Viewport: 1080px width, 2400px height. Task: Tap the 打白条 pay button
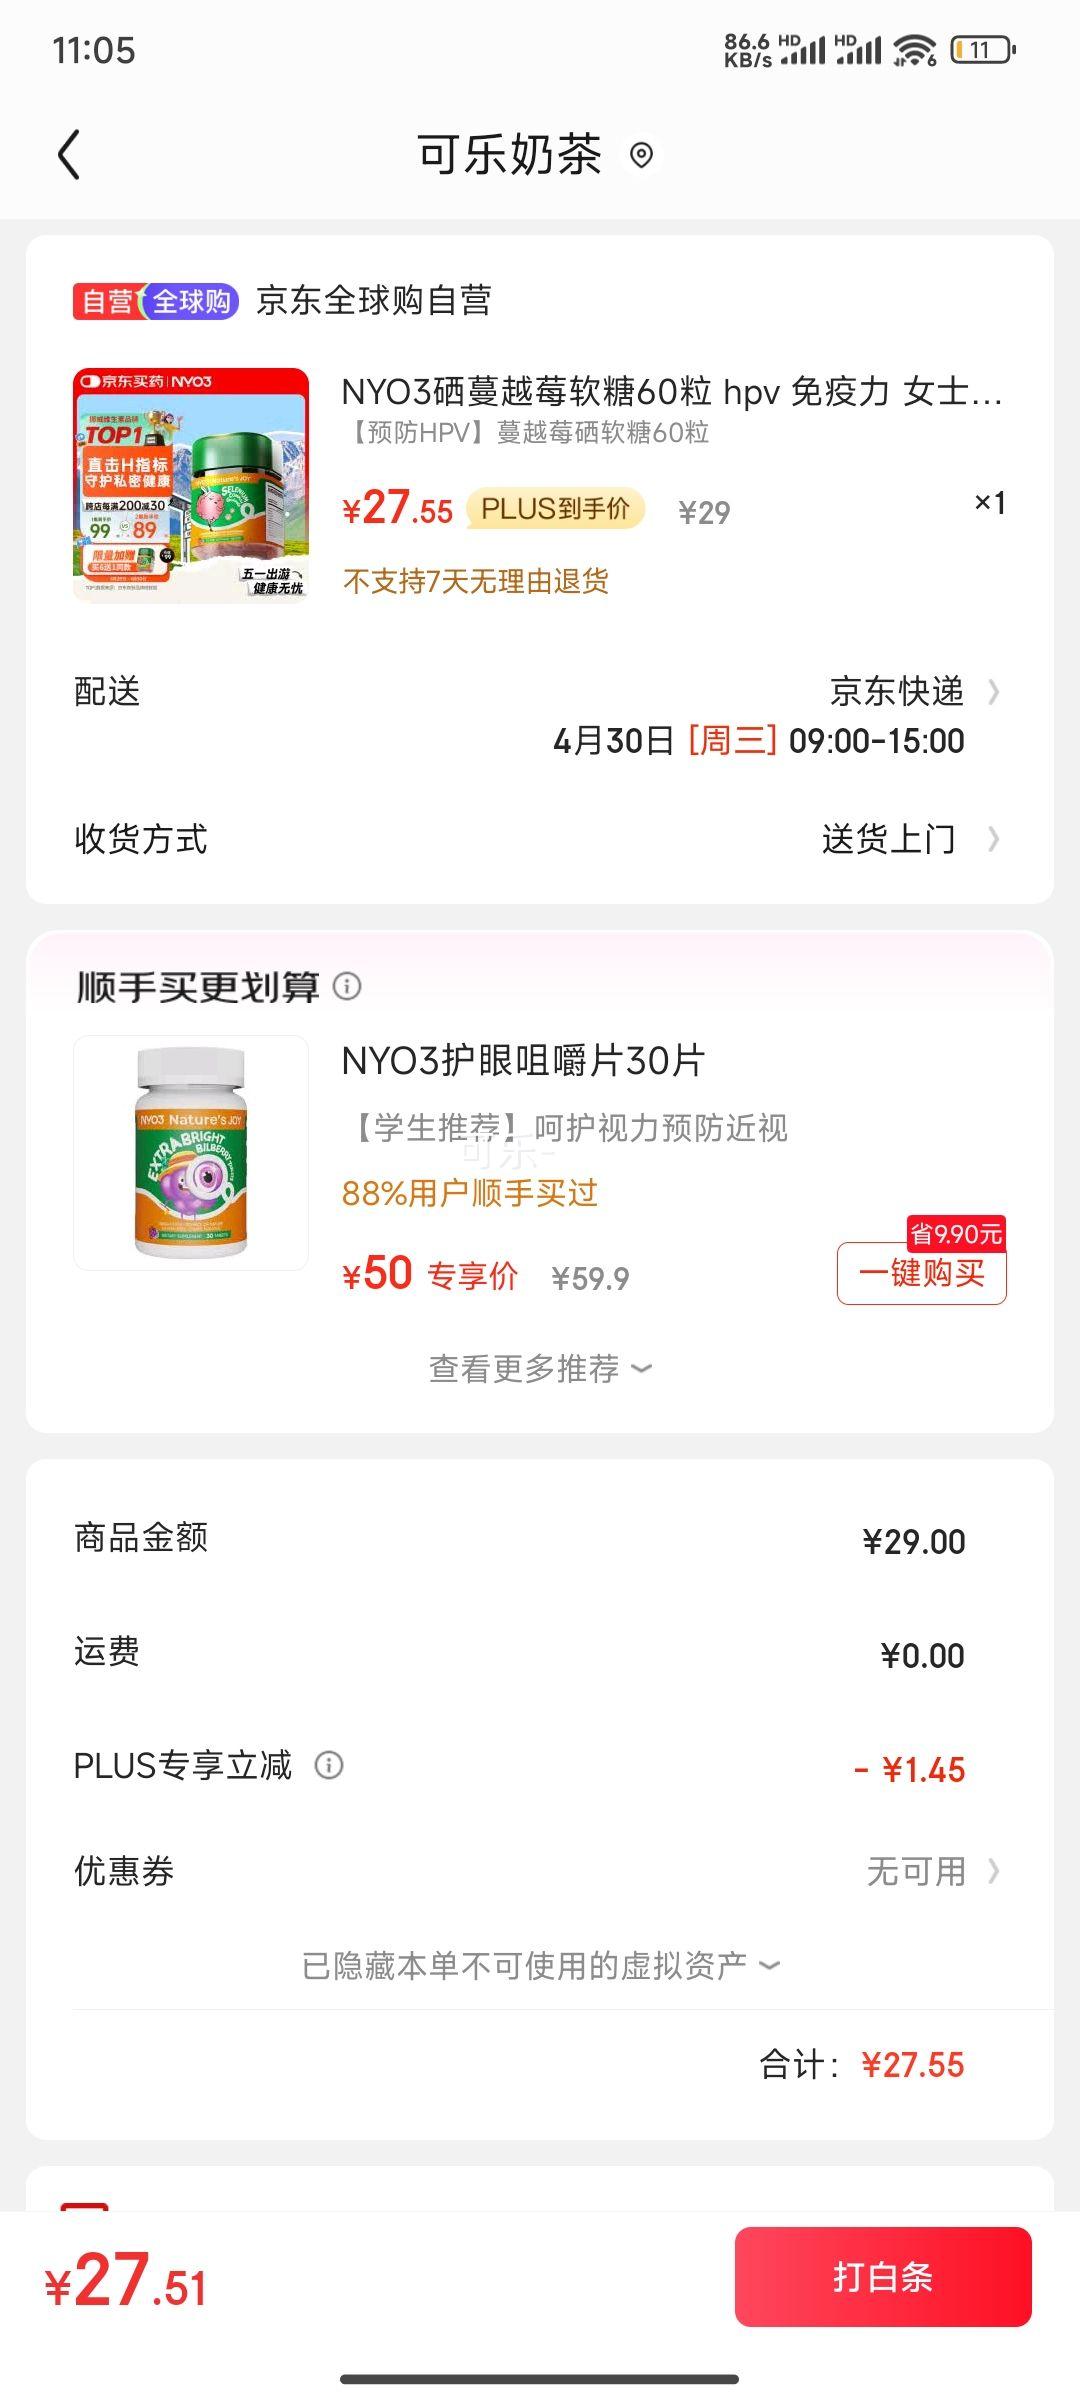tap(883, 2277)
